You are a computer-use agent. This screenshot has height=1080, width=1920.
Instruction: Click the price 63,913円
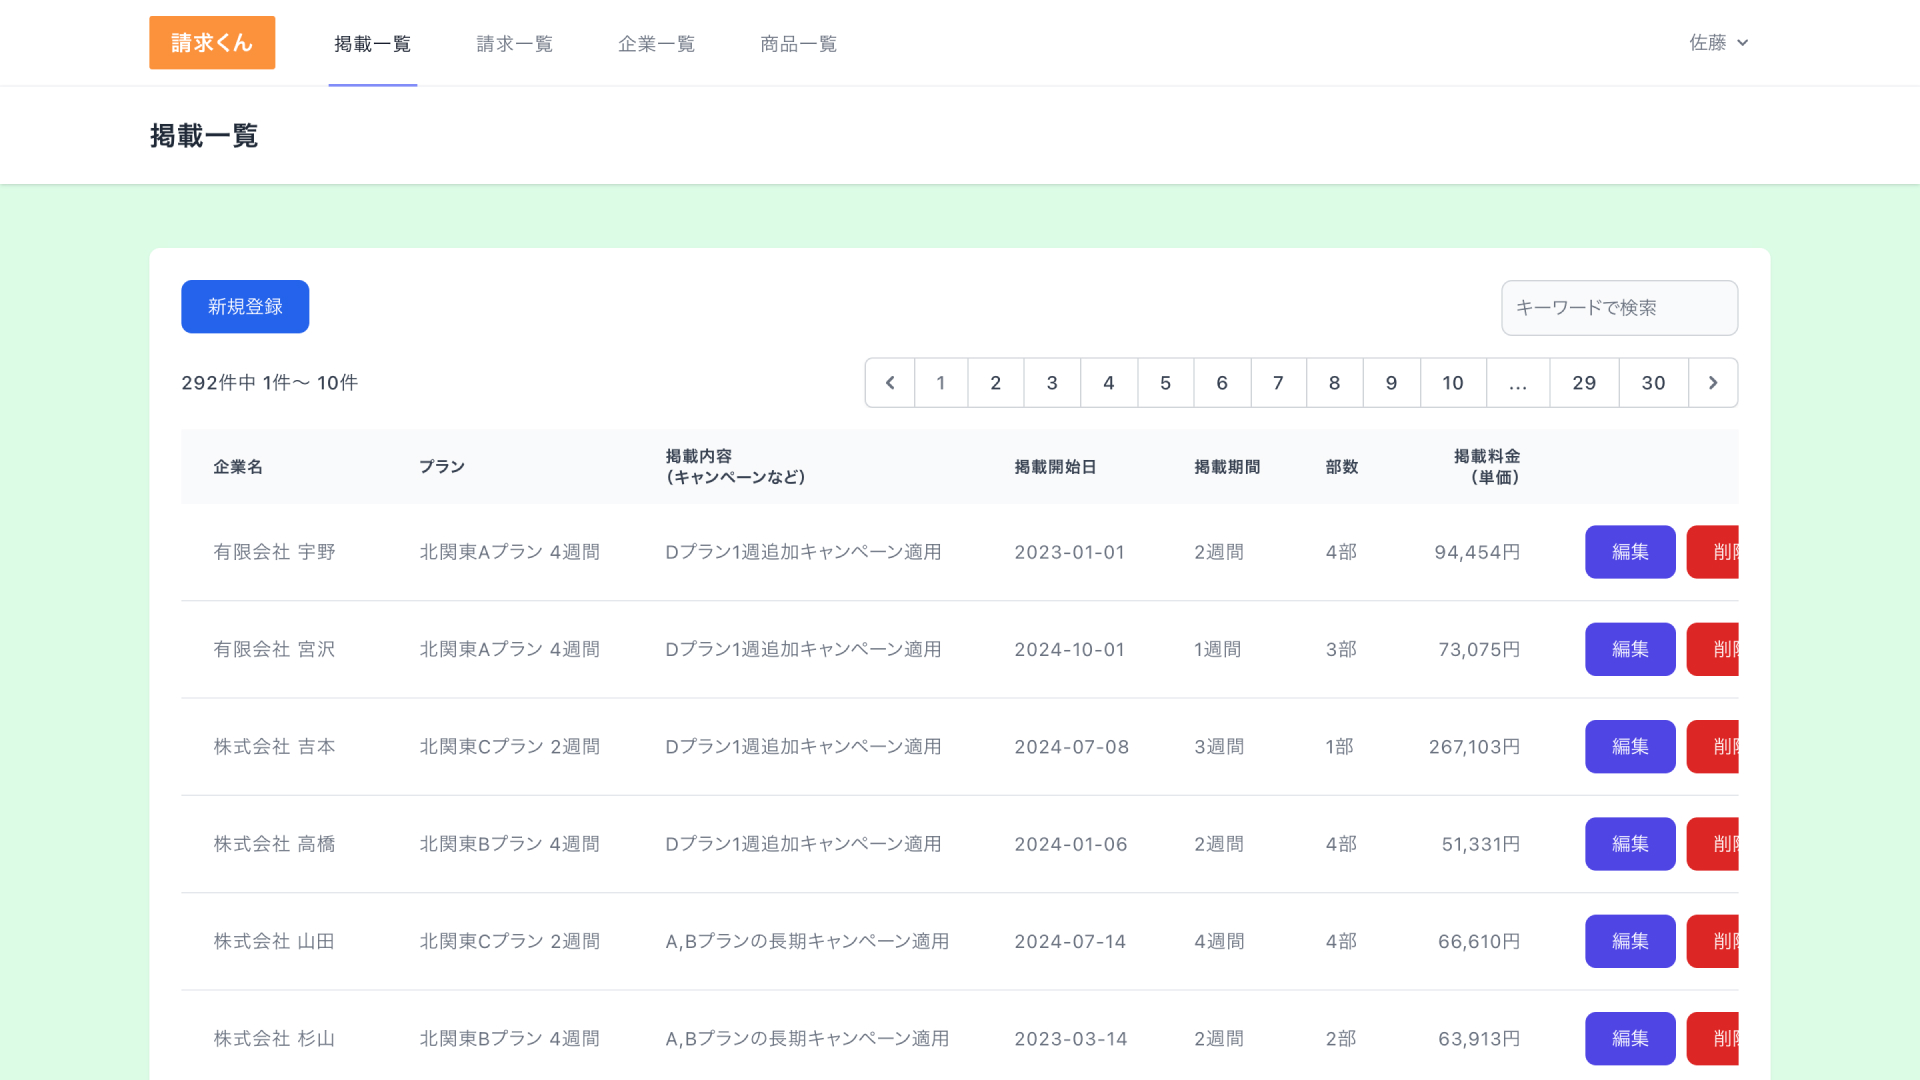[x=1479, y=1039]
